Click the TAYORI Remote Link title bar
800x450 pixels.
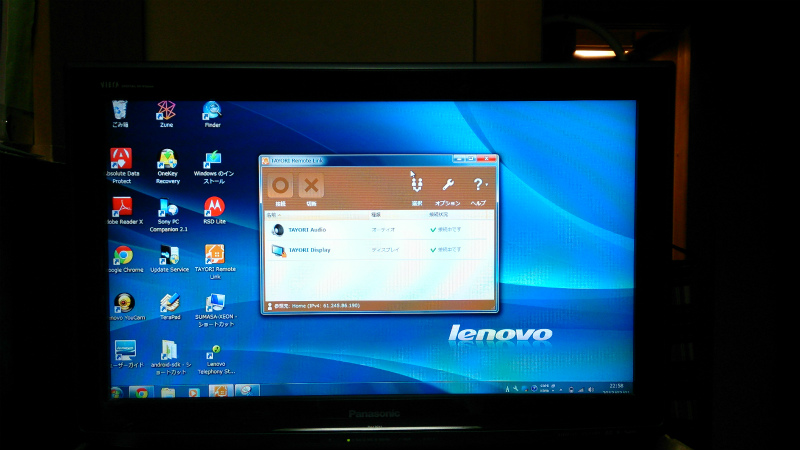click(357, 160)
